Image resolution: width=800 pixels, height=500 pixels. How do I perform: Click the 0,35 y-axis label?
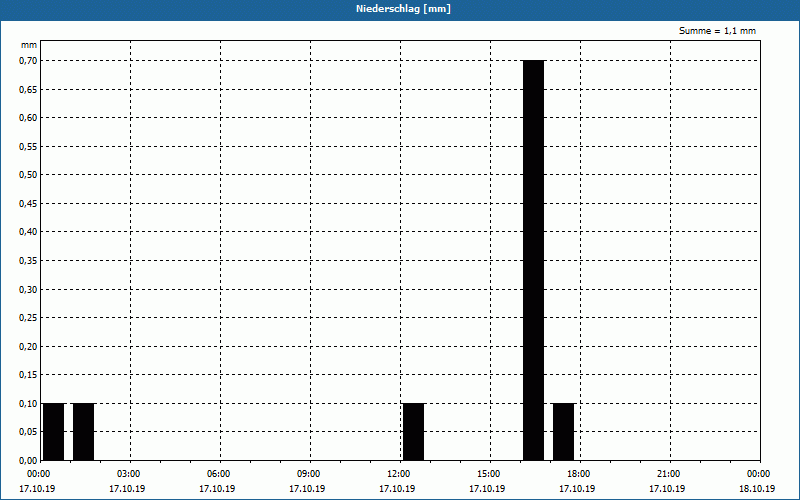tap(28, 261)
